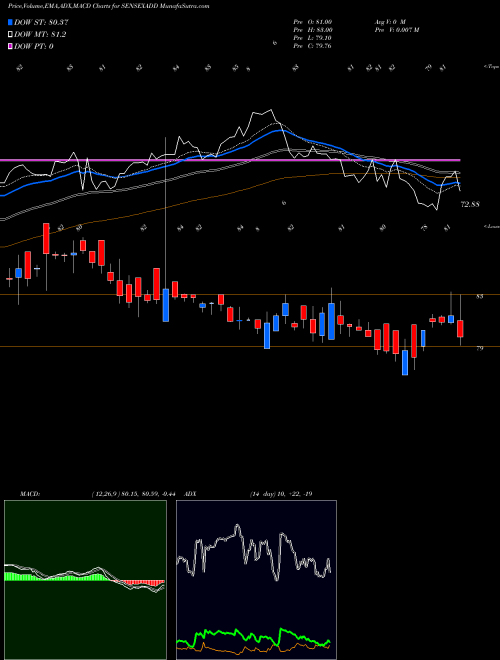Click the 'Pre C: 79.76' close value
Viewport: 500px width, 660px height.
point(313,46)
